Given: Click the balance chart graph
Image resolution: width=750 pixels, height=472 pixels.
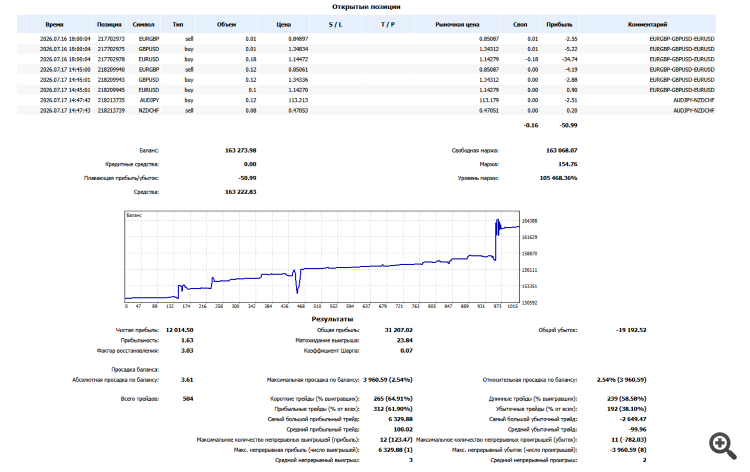Looking at the screenshot, I should click(322, 256).
